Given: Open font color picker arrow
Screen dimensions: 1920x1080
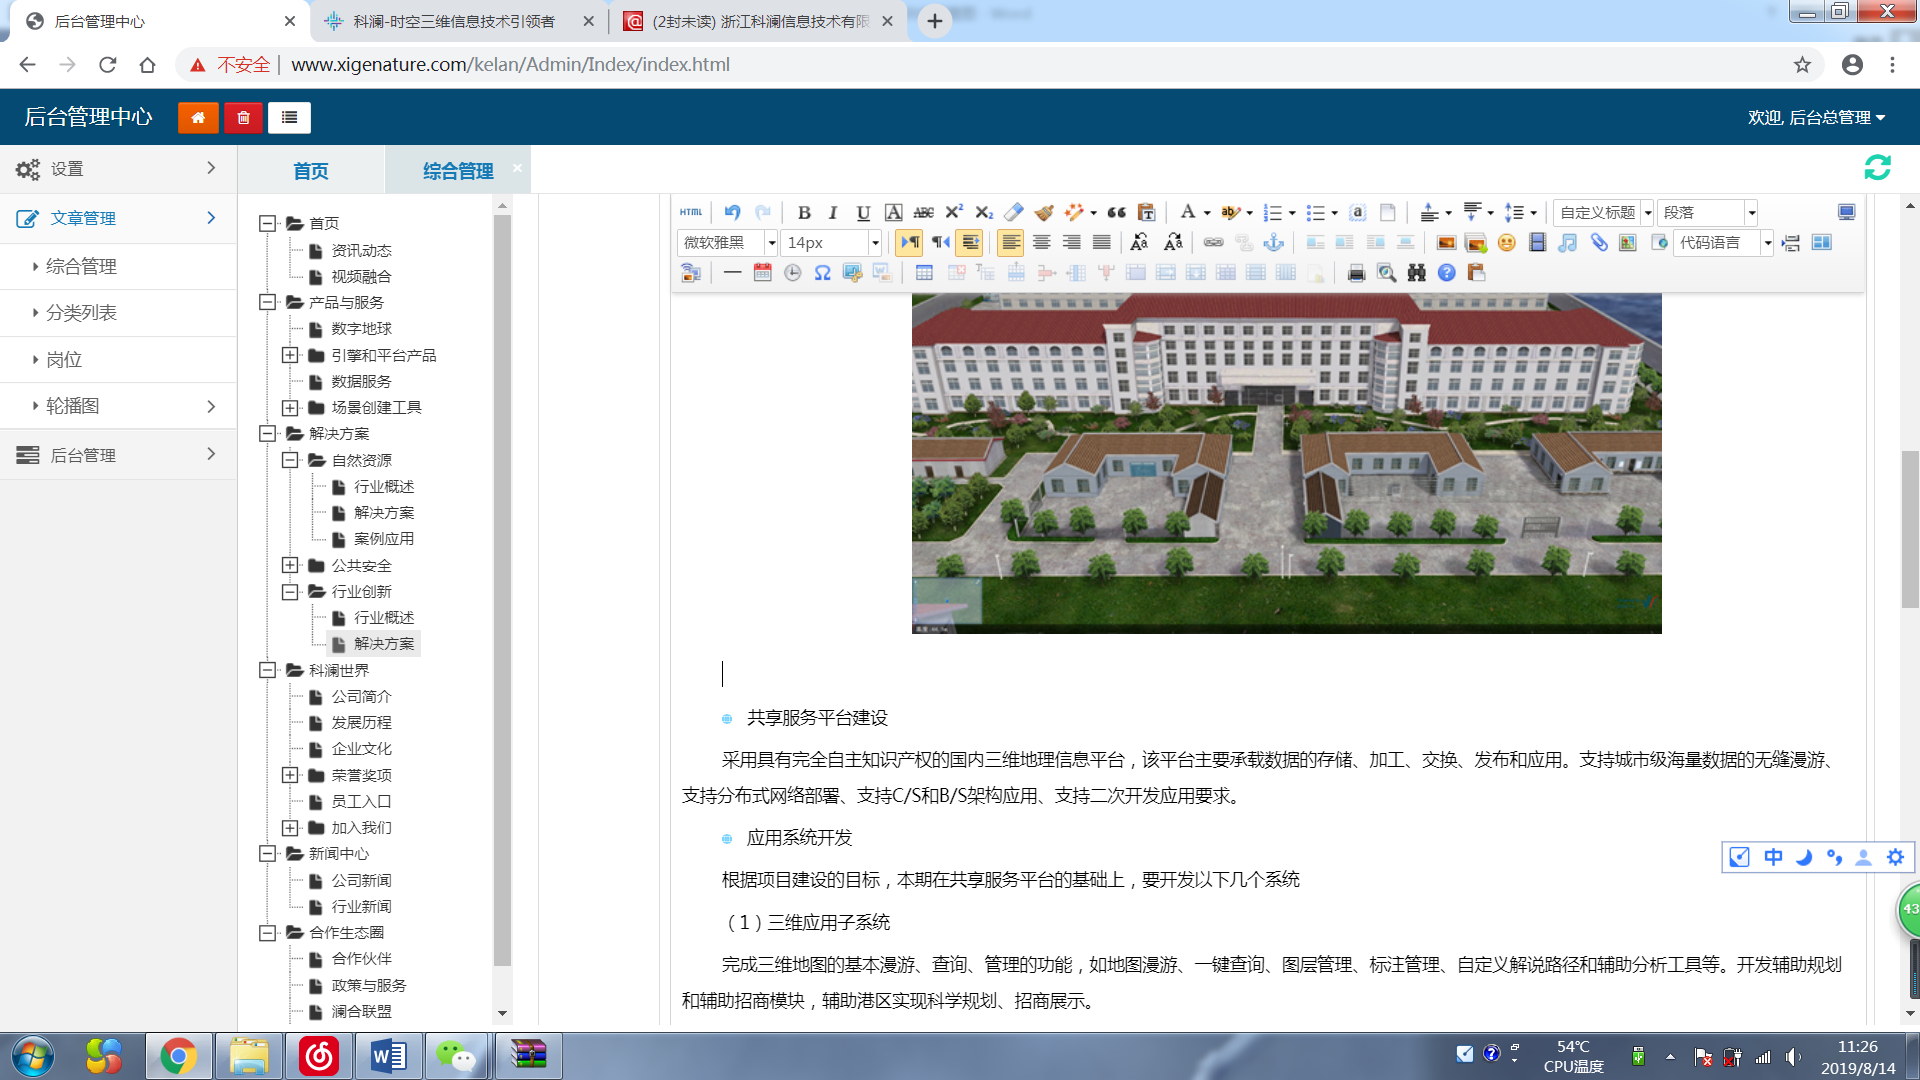Looking at the screenshot, I should (x=1207, y=212).
